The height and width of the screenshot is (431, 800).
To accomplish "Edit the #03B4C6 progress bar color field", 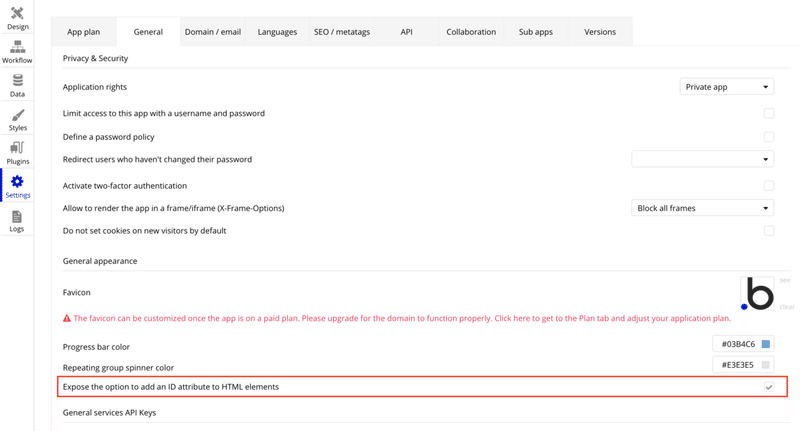I will tap(743, 344).
